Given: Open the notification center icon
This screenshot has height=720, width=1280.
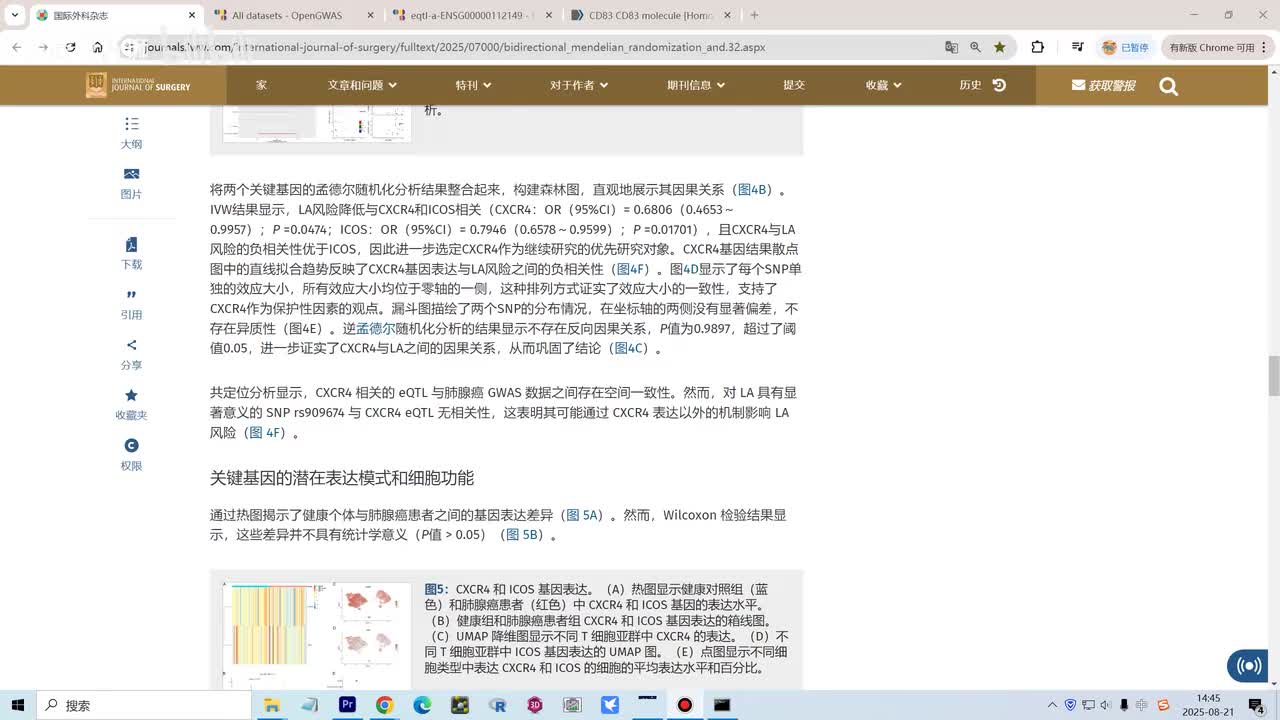Looking at the screenshot, I should (1257, 705).
